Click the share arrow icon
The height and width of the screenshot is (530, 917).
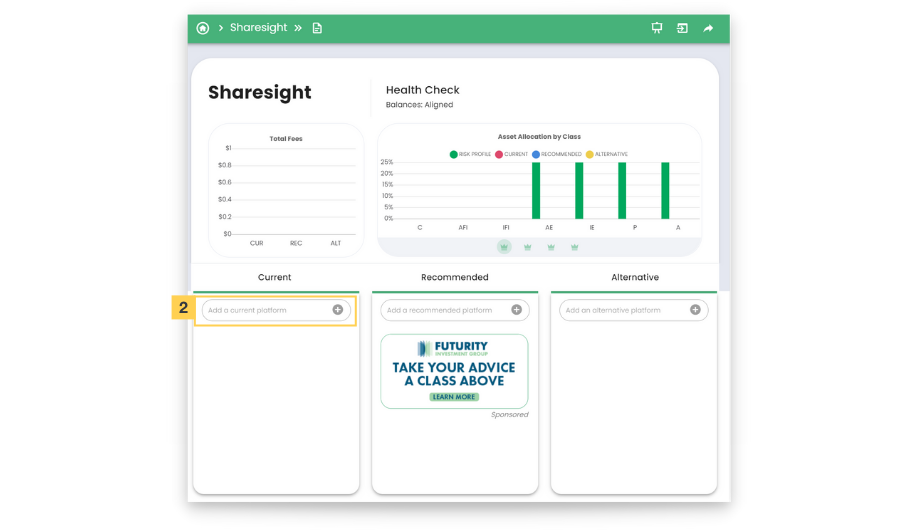click(x=708, y=28)
